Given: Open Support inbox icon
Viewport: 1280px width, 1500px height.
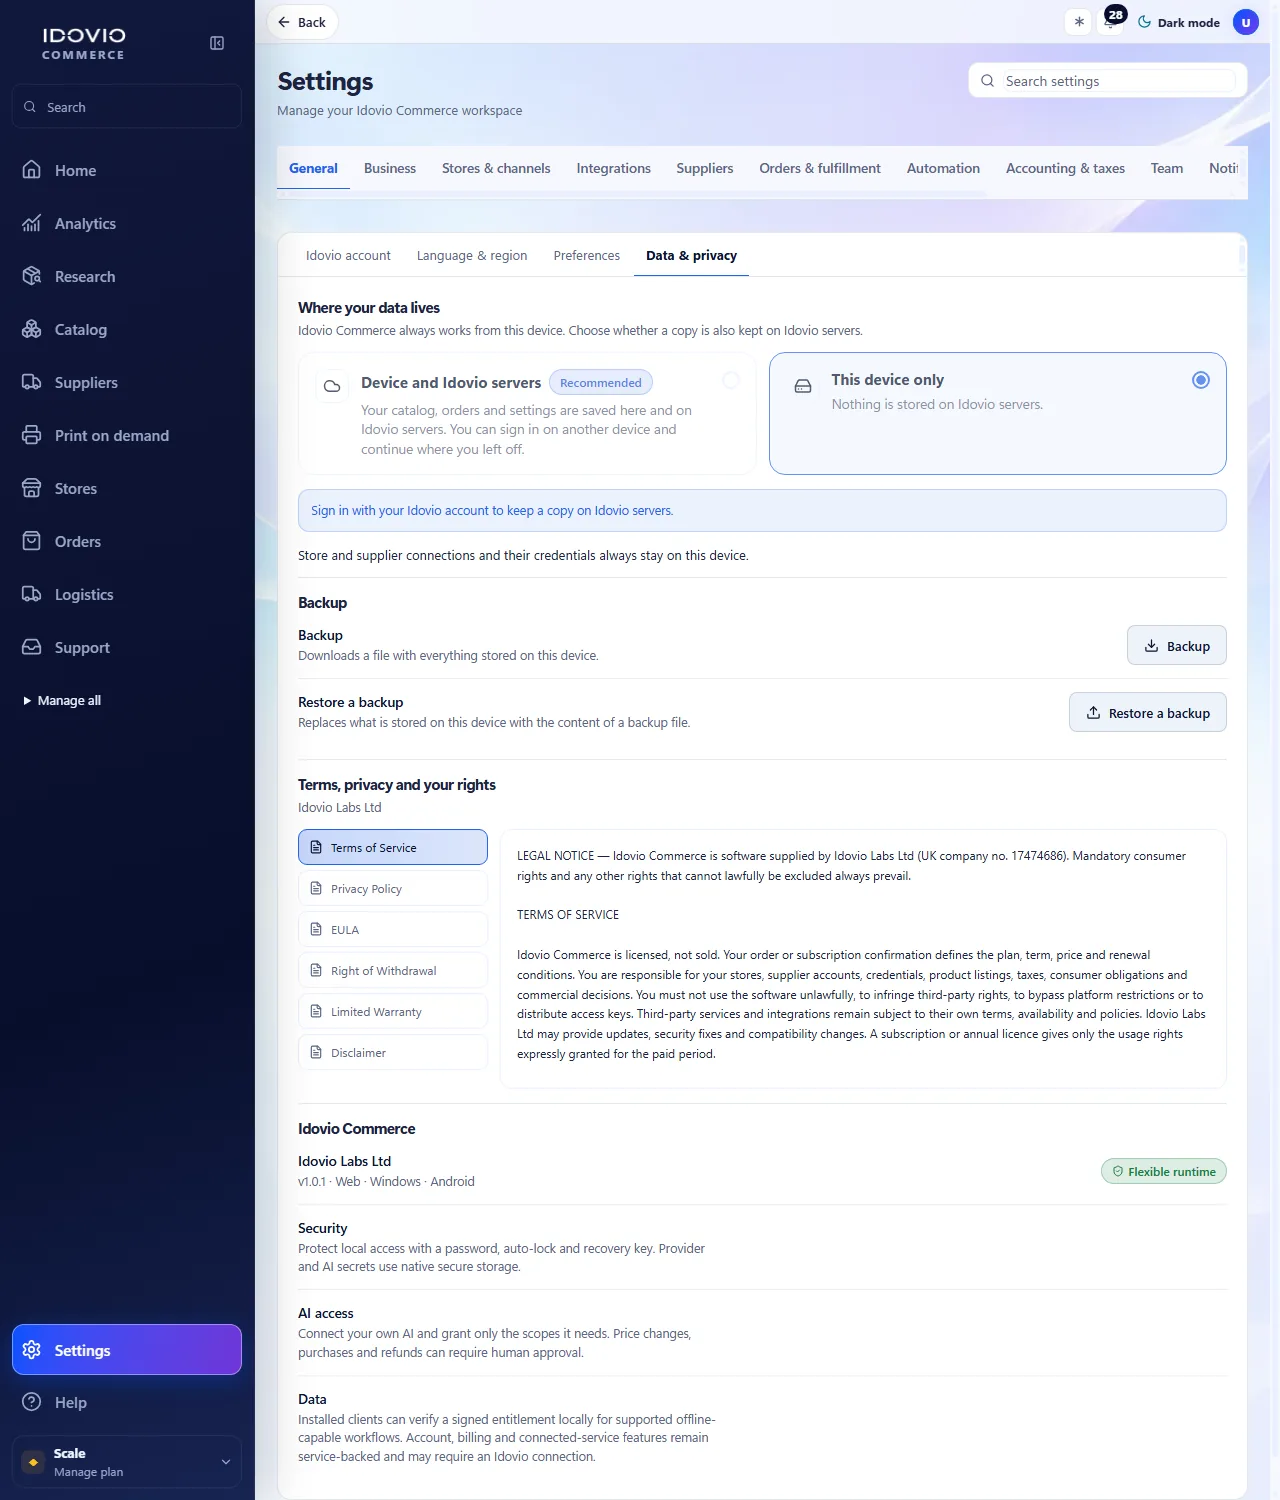Looking at the screenshot, I should click(x=32, y=647).
